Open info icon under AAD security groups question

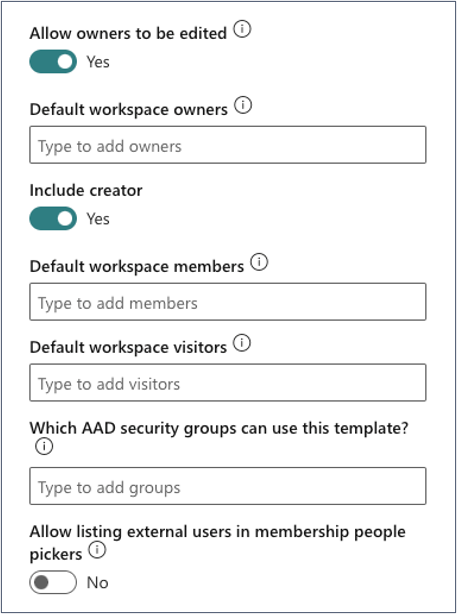tap(44, 446)
